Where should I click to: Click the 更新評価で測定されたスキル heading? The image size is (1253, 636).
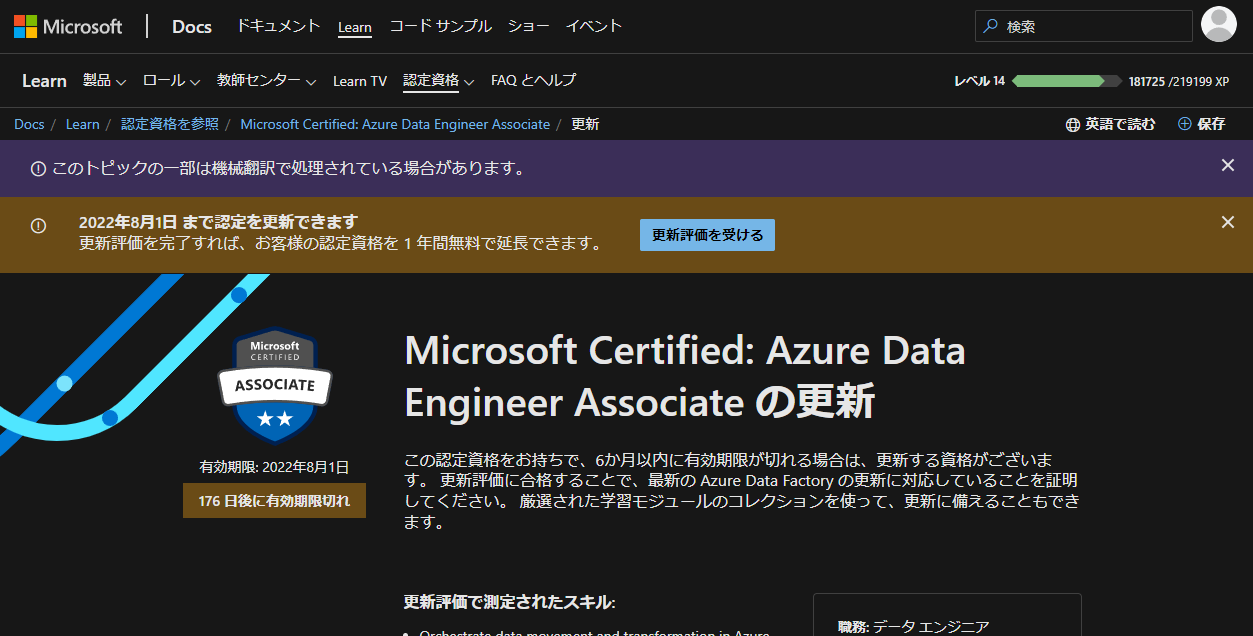click(509, 602)
